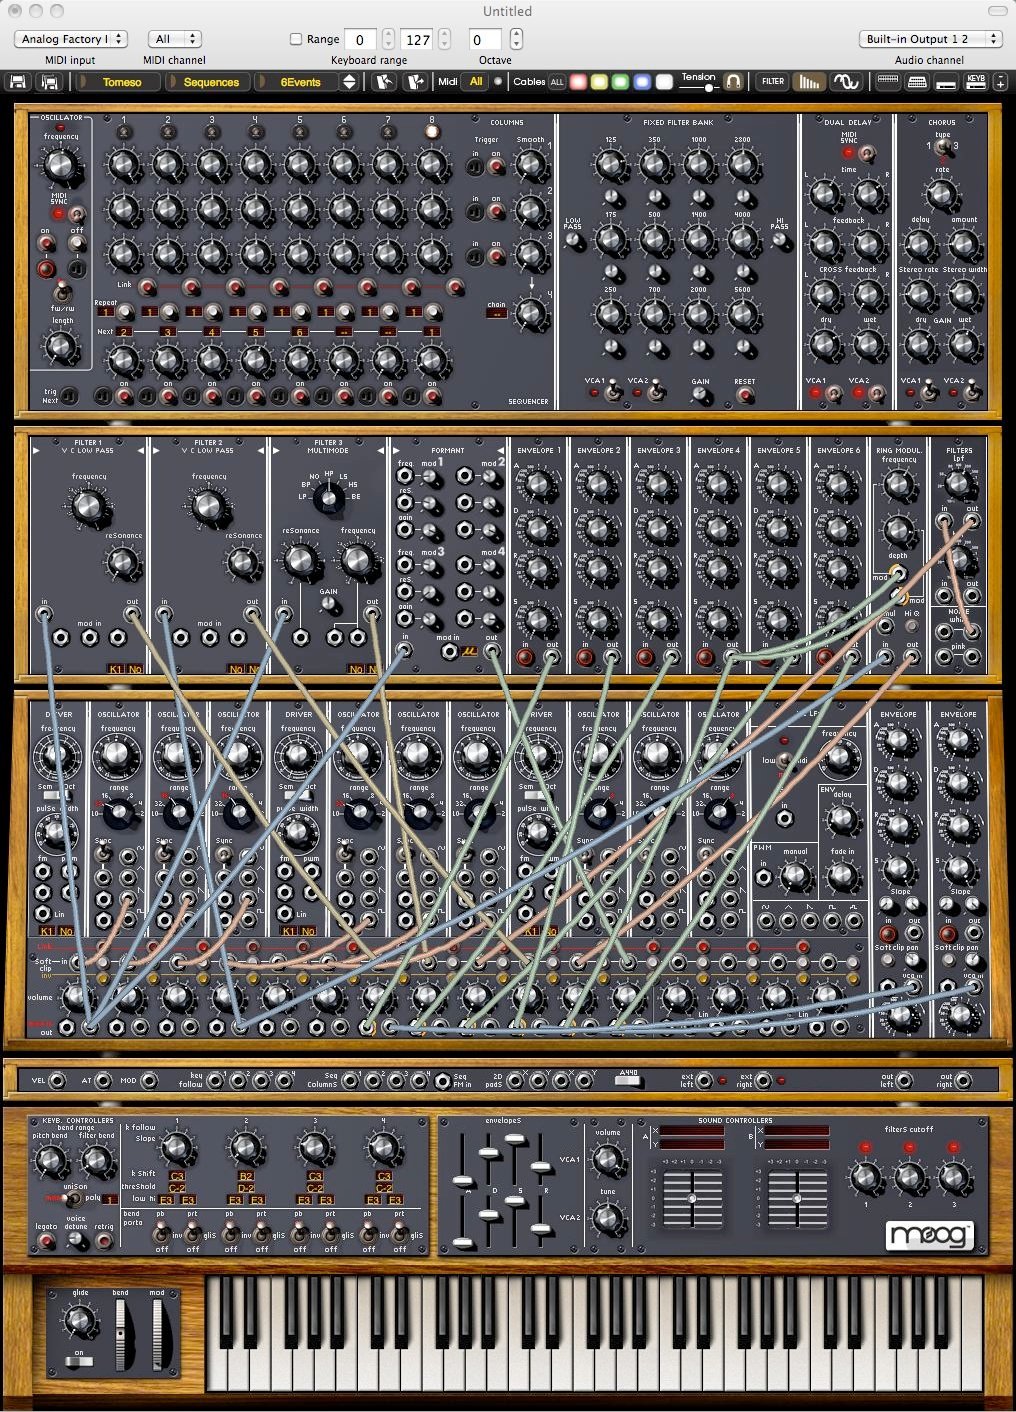Click the Octave value field
Screen dimensions: 1016x1412
pos(485,40)
